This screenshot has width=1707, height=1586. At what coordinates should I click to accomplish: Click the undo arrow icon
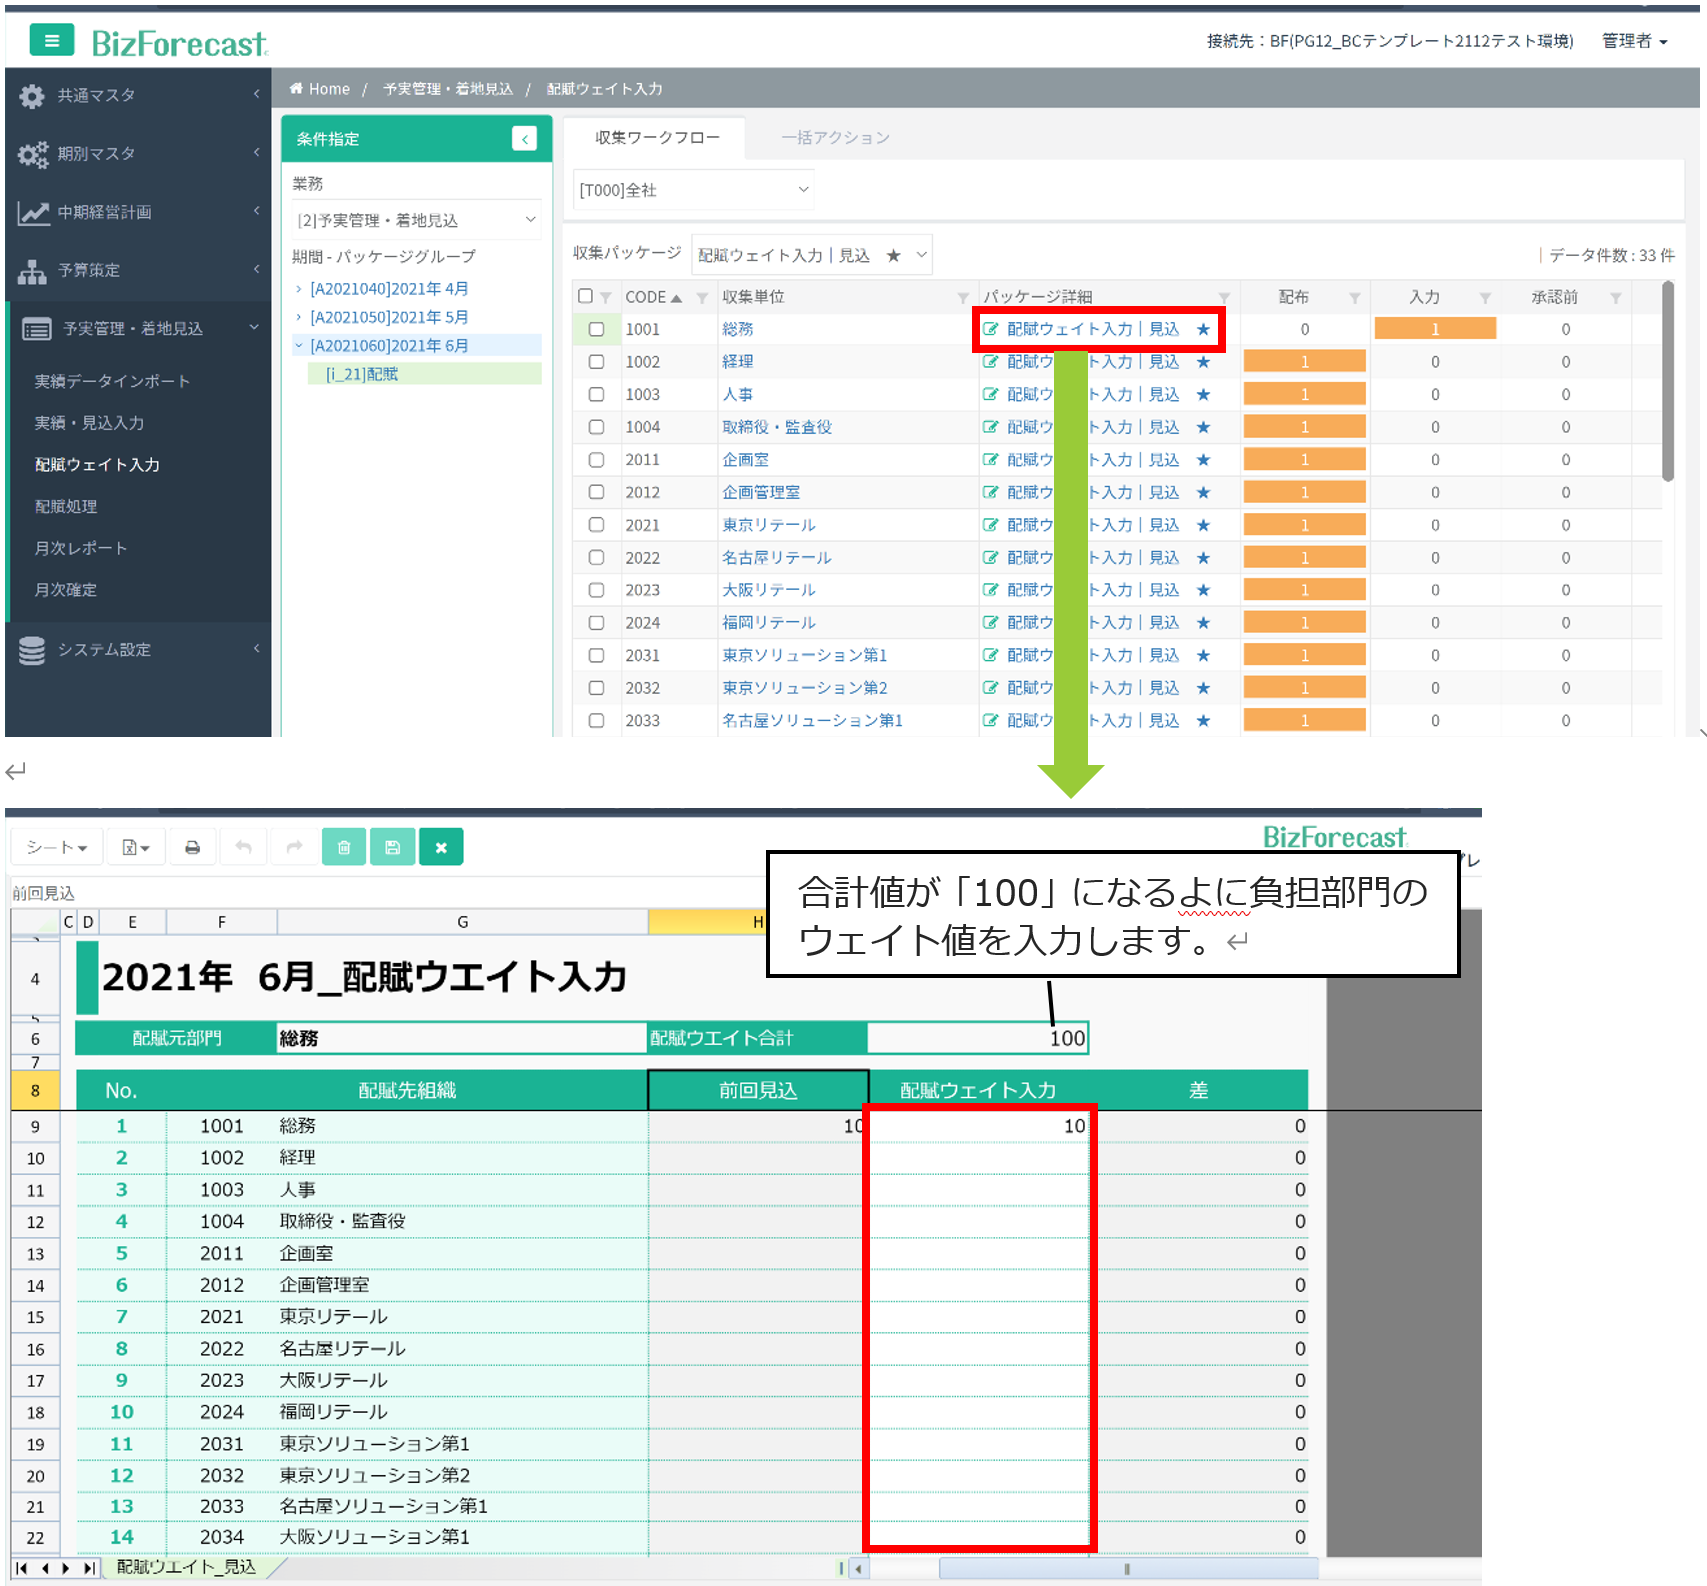tap(243, 847)
